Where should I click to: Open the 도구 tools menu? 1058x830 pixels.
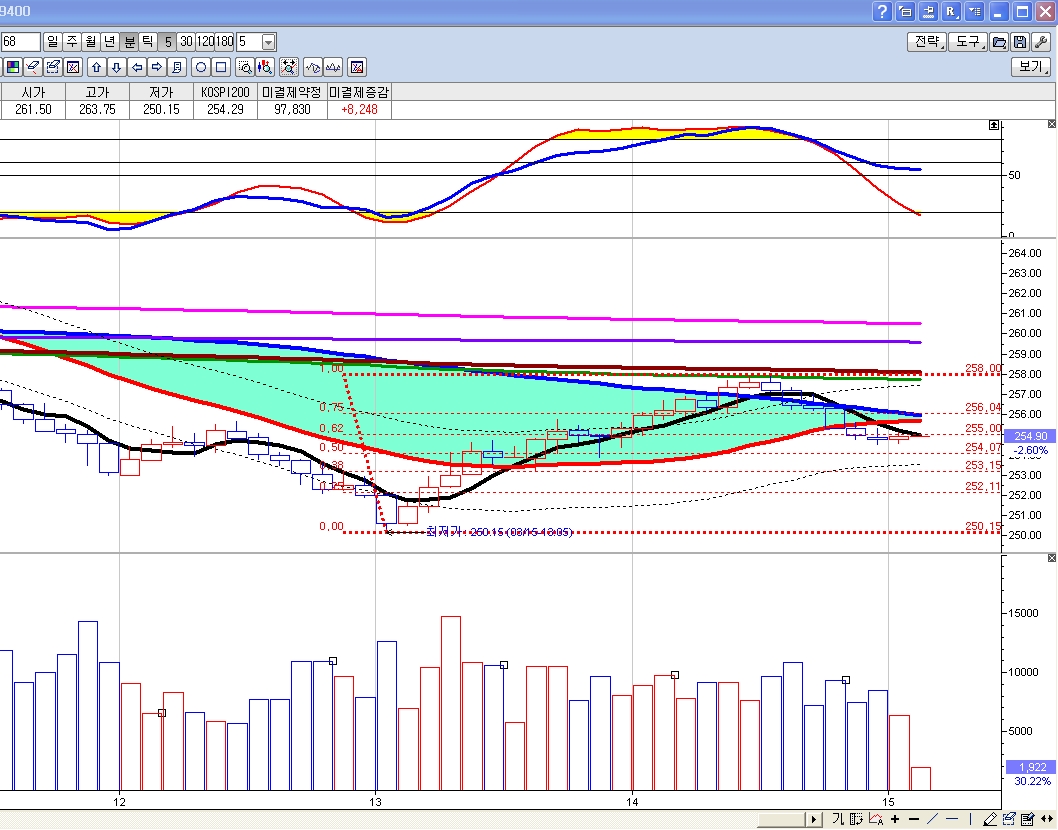(968, 42)
